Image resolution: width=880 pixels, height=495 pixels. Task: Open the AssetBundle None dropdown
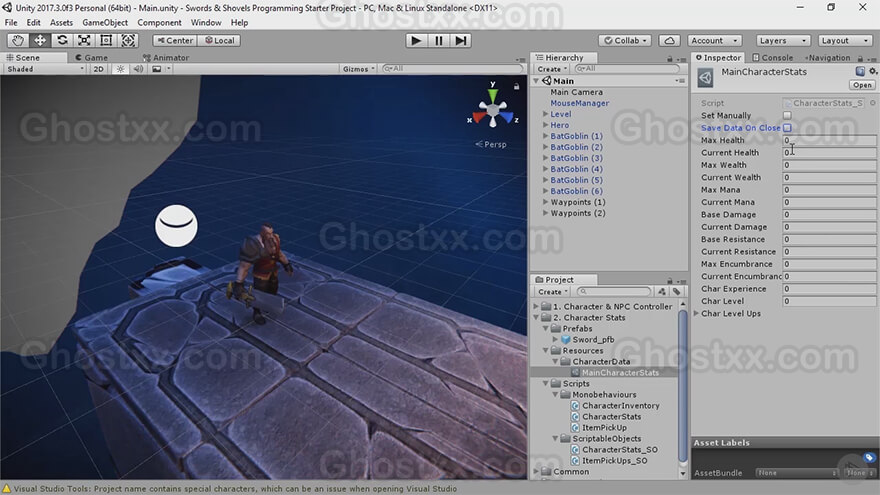click(x=796, y=473)
